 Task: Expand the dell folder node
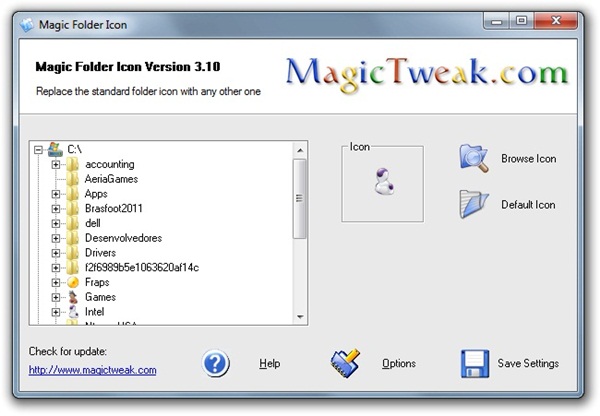click(56, 223)
